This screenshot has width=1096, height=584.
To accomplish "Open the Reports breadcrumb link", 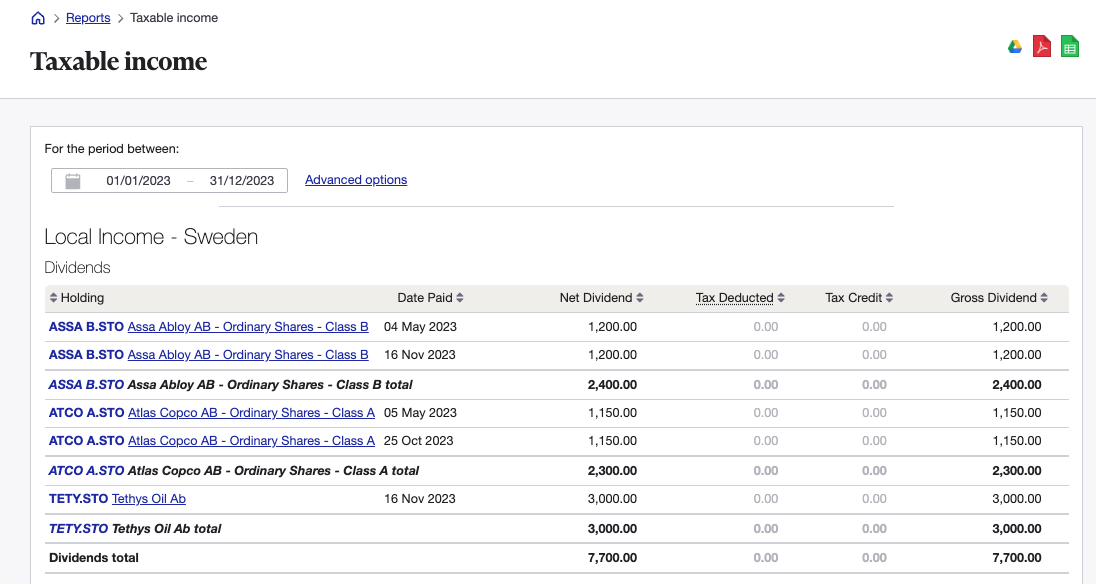I will pyautogui.click(x=88, y=18).
